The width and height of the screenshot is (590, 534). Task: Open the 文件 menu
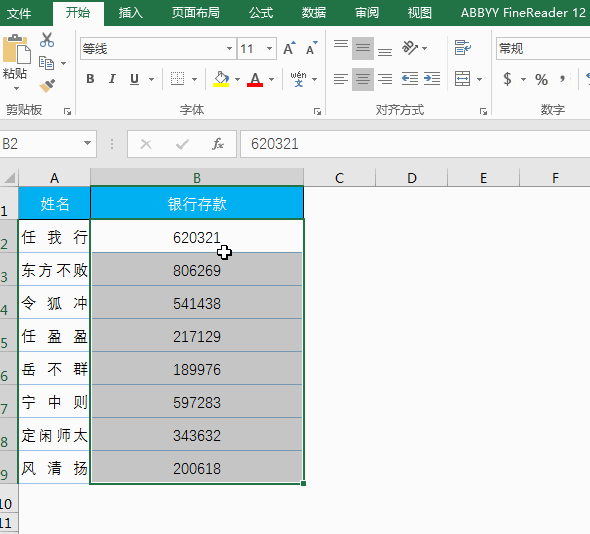[x=18, y=14]
